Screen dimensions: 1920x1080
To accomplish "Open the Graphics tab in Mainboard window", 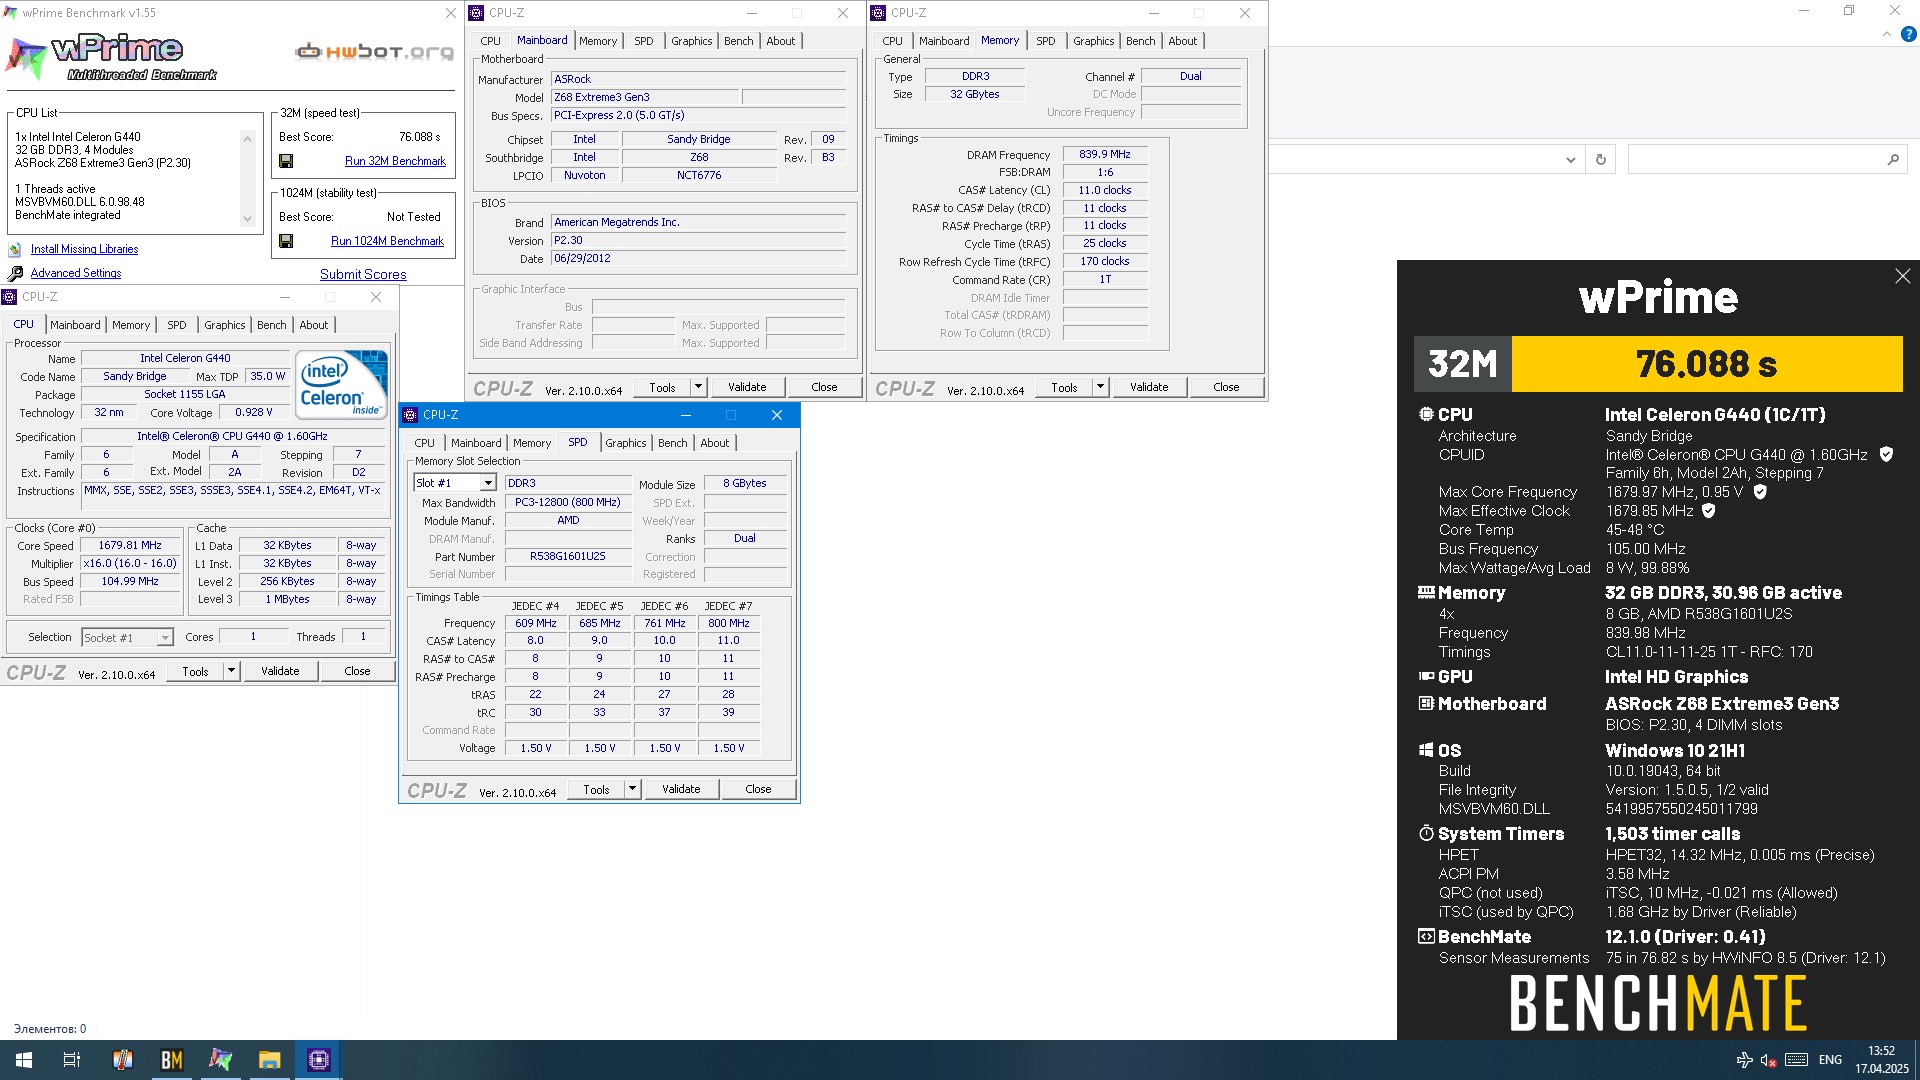I will point(691,41).
